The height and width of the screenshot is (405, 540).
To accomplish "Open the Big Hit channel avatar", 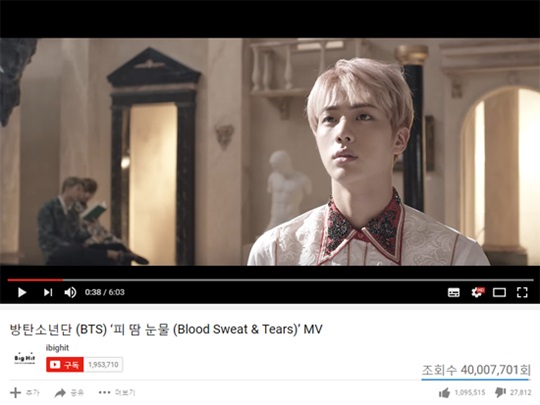I will click(24, 359).
